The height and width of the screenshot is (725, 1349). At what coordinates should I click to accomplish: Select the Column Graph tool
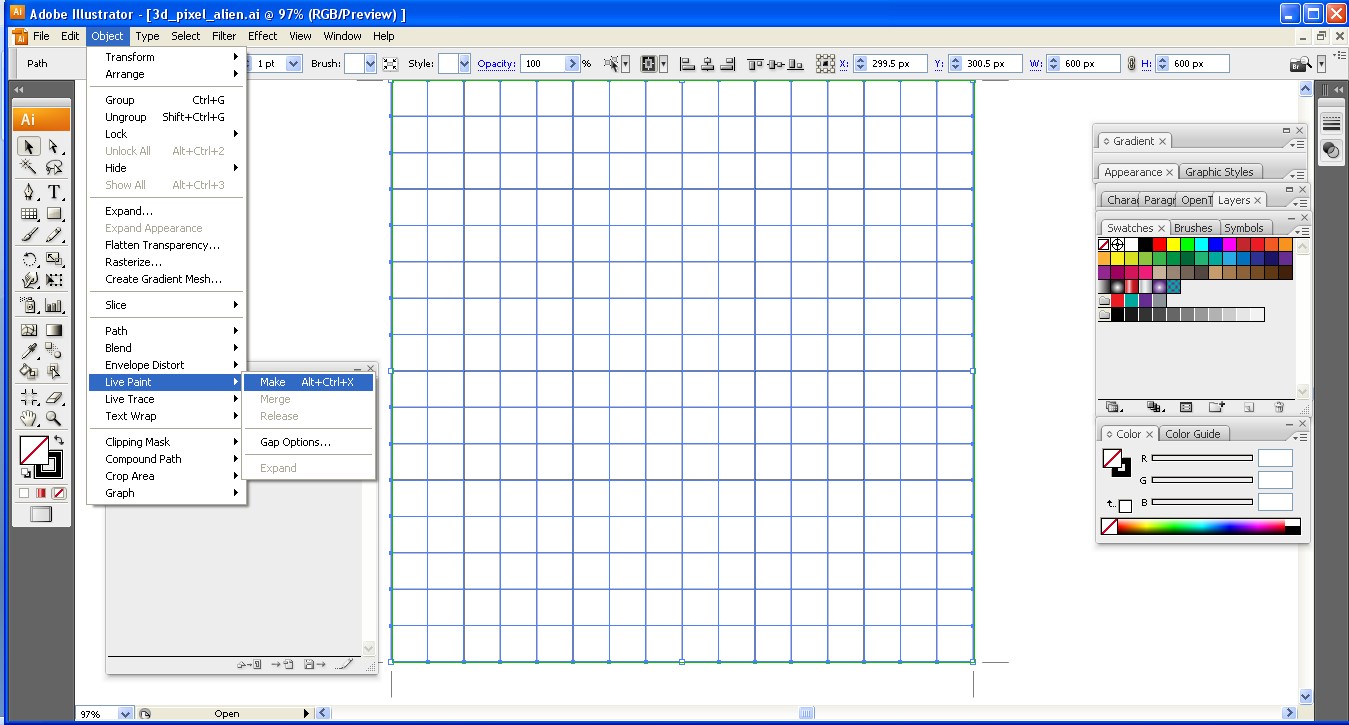tap(54, 306)
